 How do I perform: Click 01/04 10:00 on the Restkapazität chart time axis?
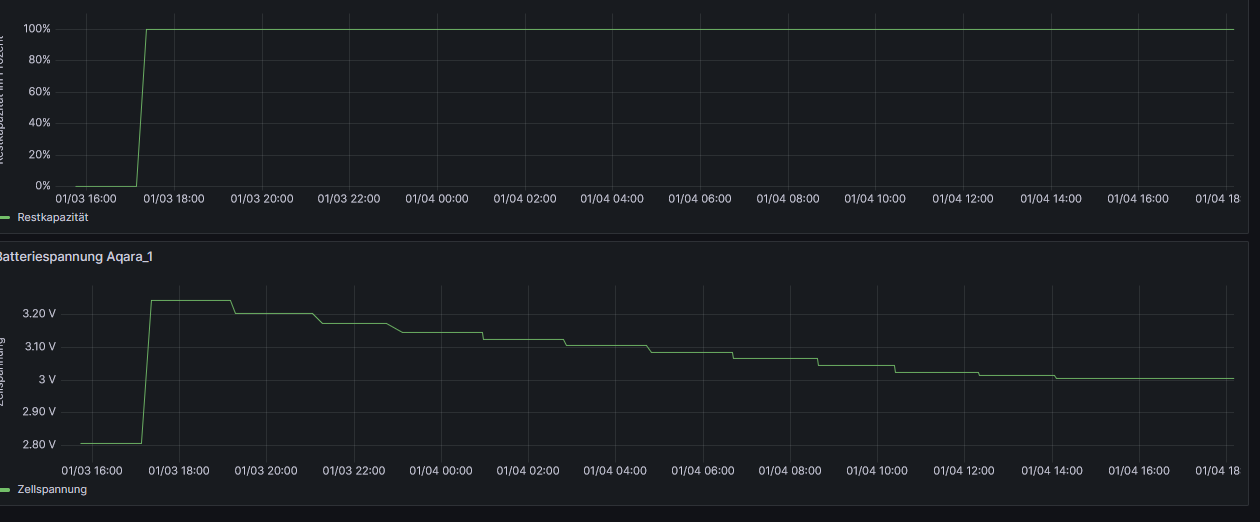(875, 199)
